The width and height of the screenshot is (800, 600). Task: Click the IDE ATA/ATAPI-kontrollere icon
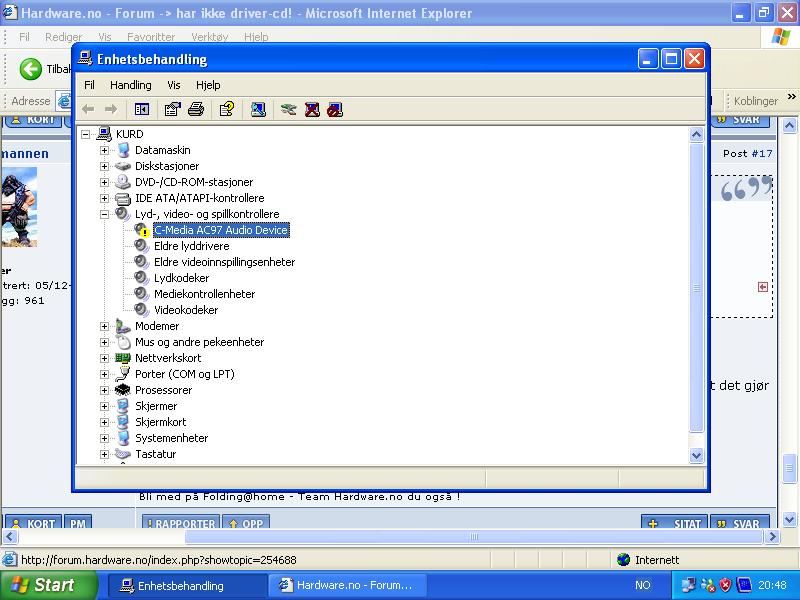(122, 198)
